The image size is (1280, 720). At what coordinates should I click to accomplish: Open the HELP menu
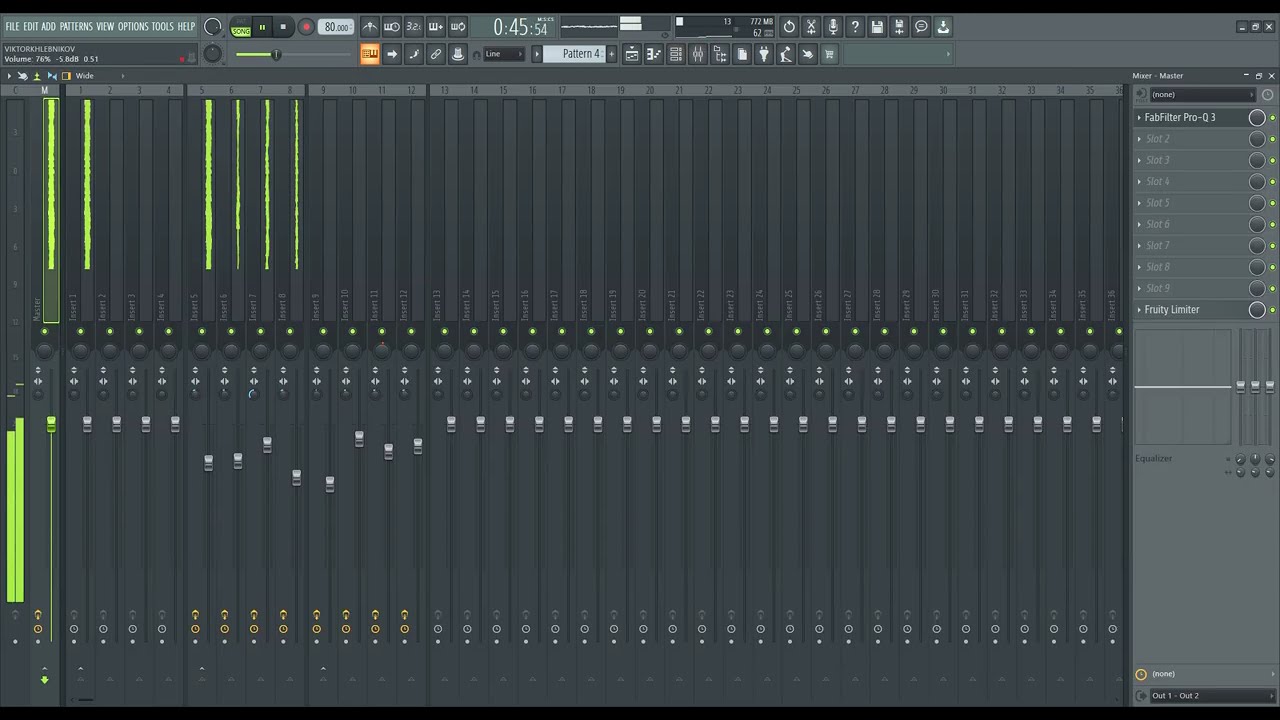coord(186,27)
